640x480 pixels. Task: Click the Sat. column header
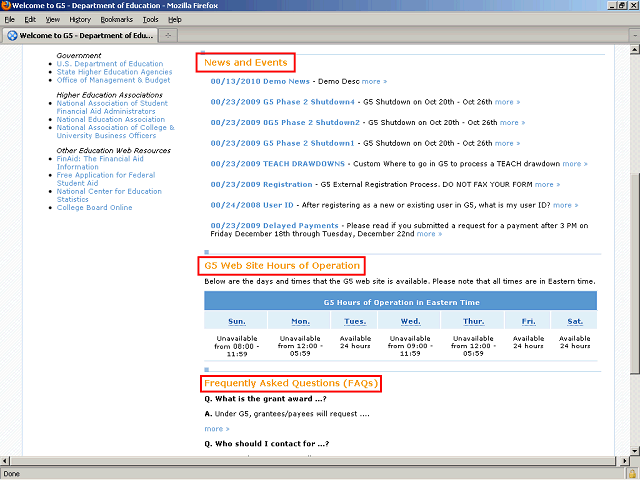click(x=575, y=321)
